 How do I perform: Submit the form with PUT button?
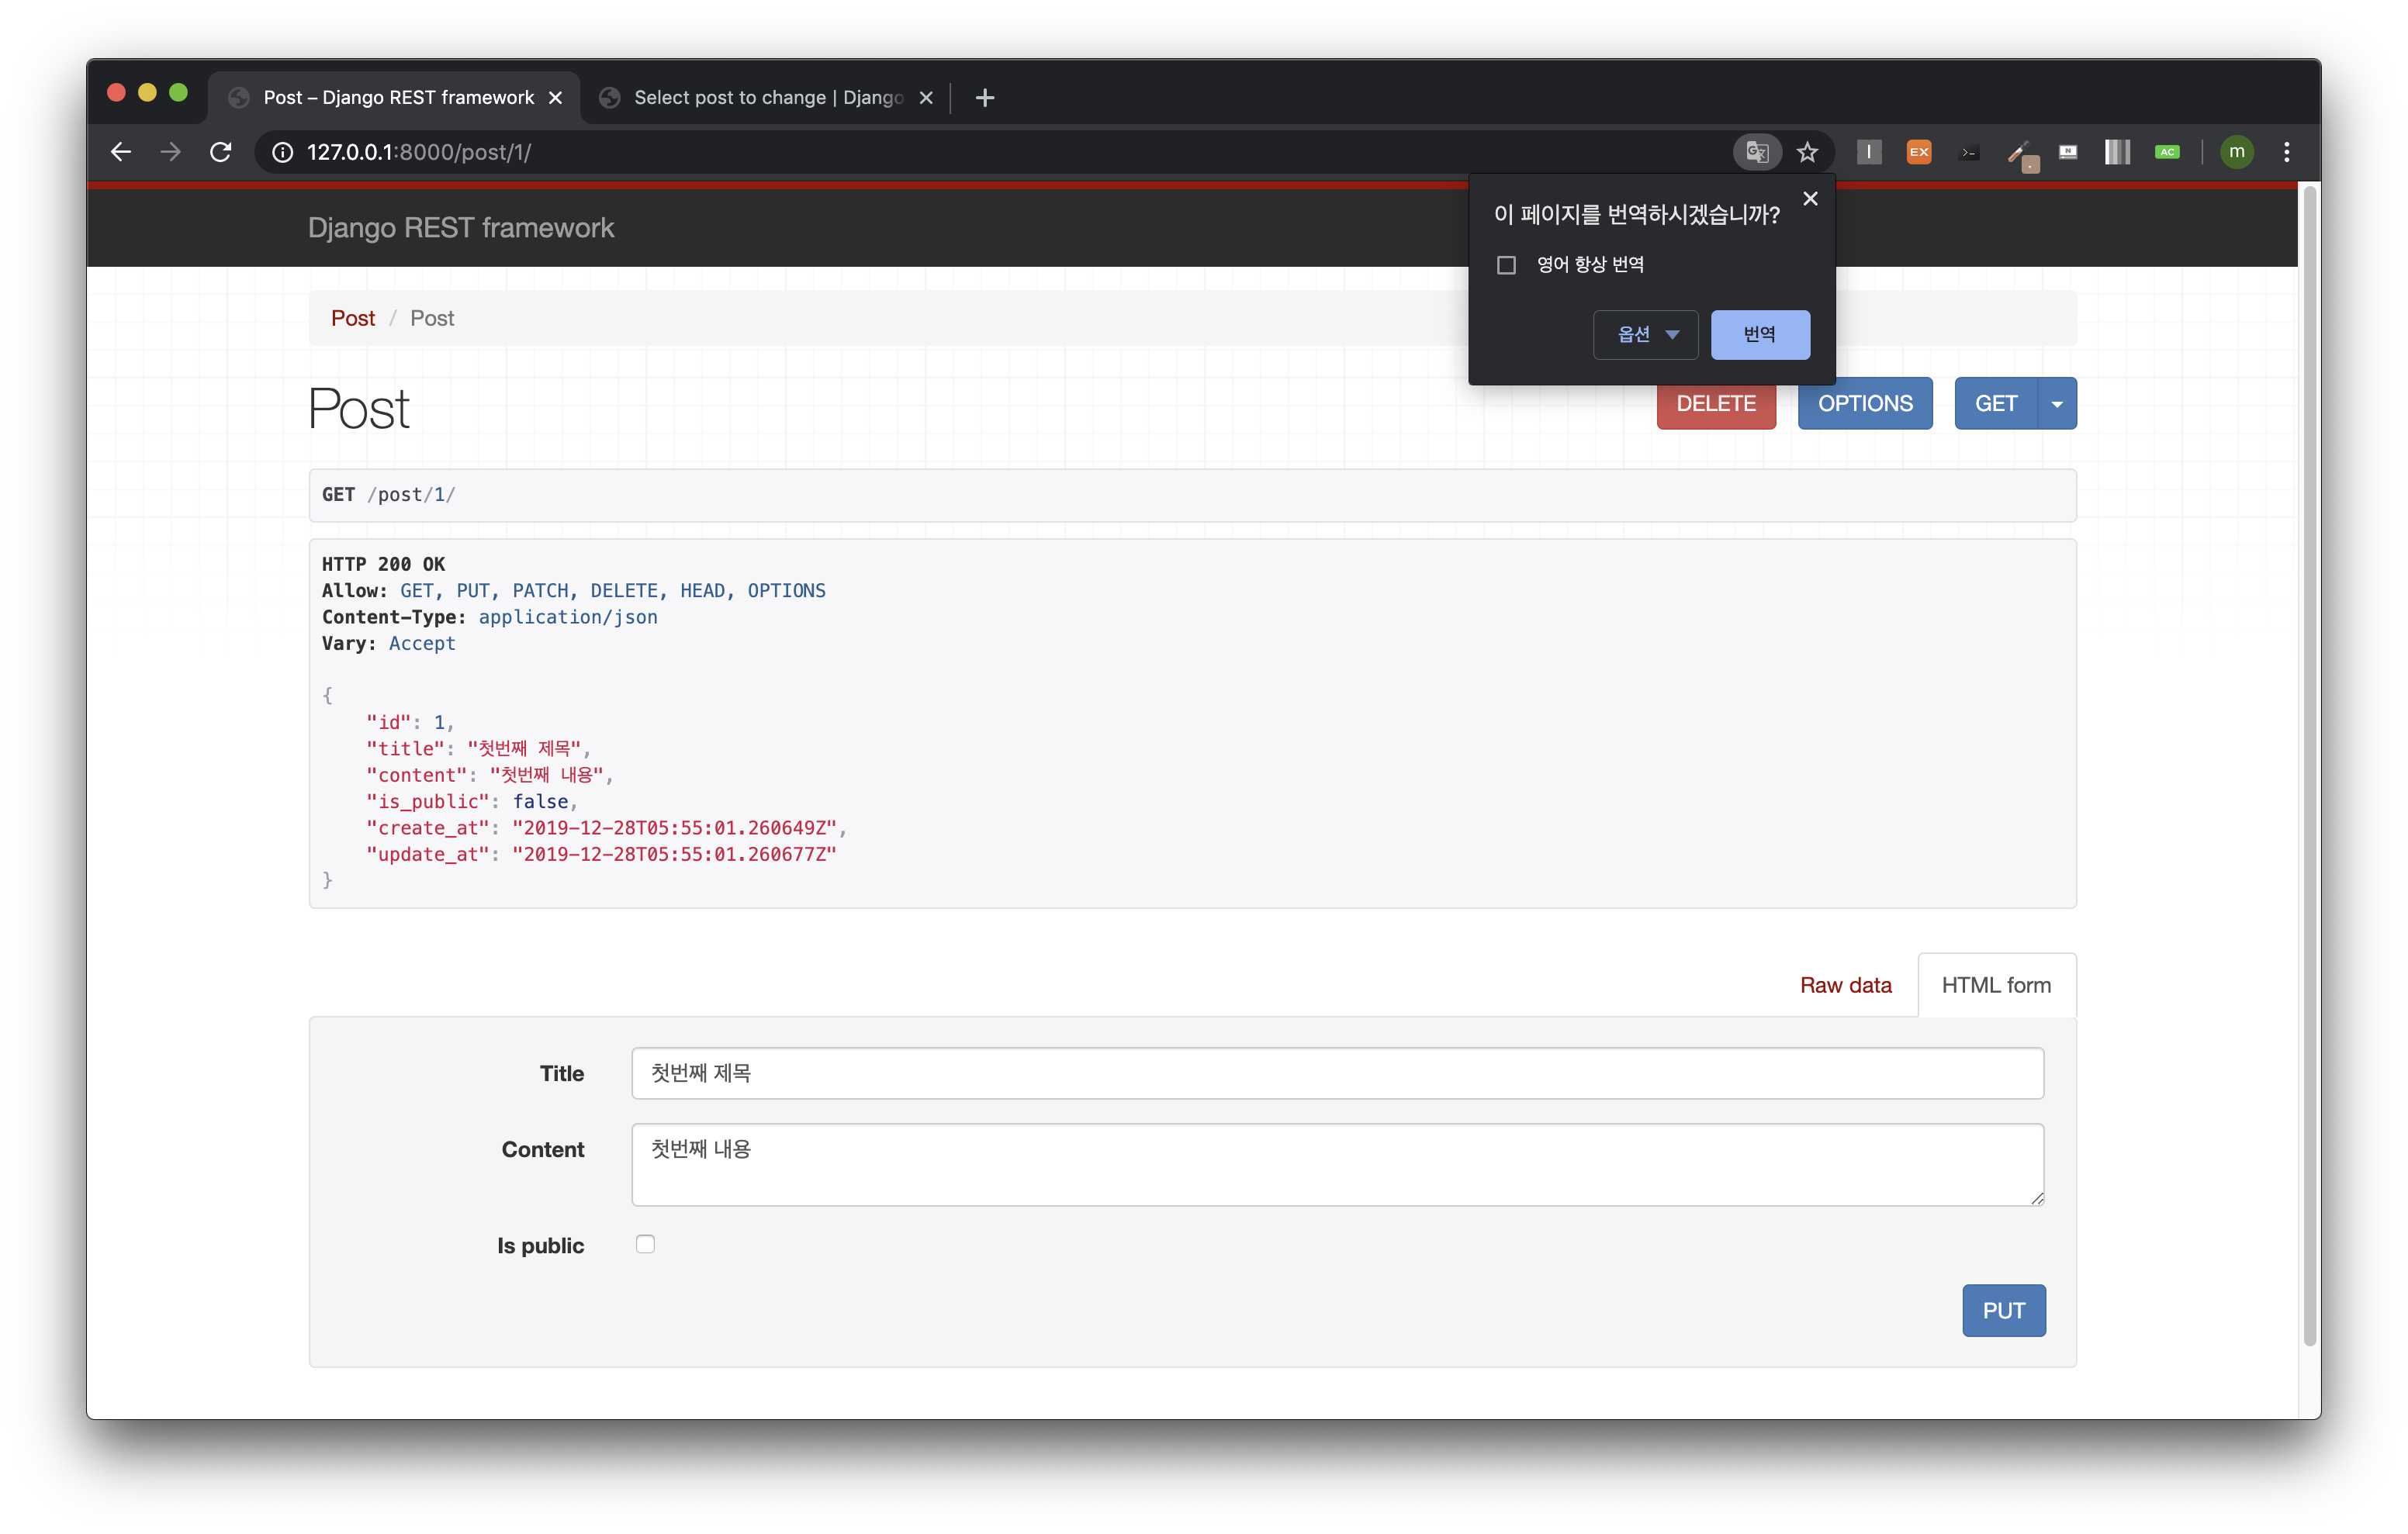coord(2003,1310)
